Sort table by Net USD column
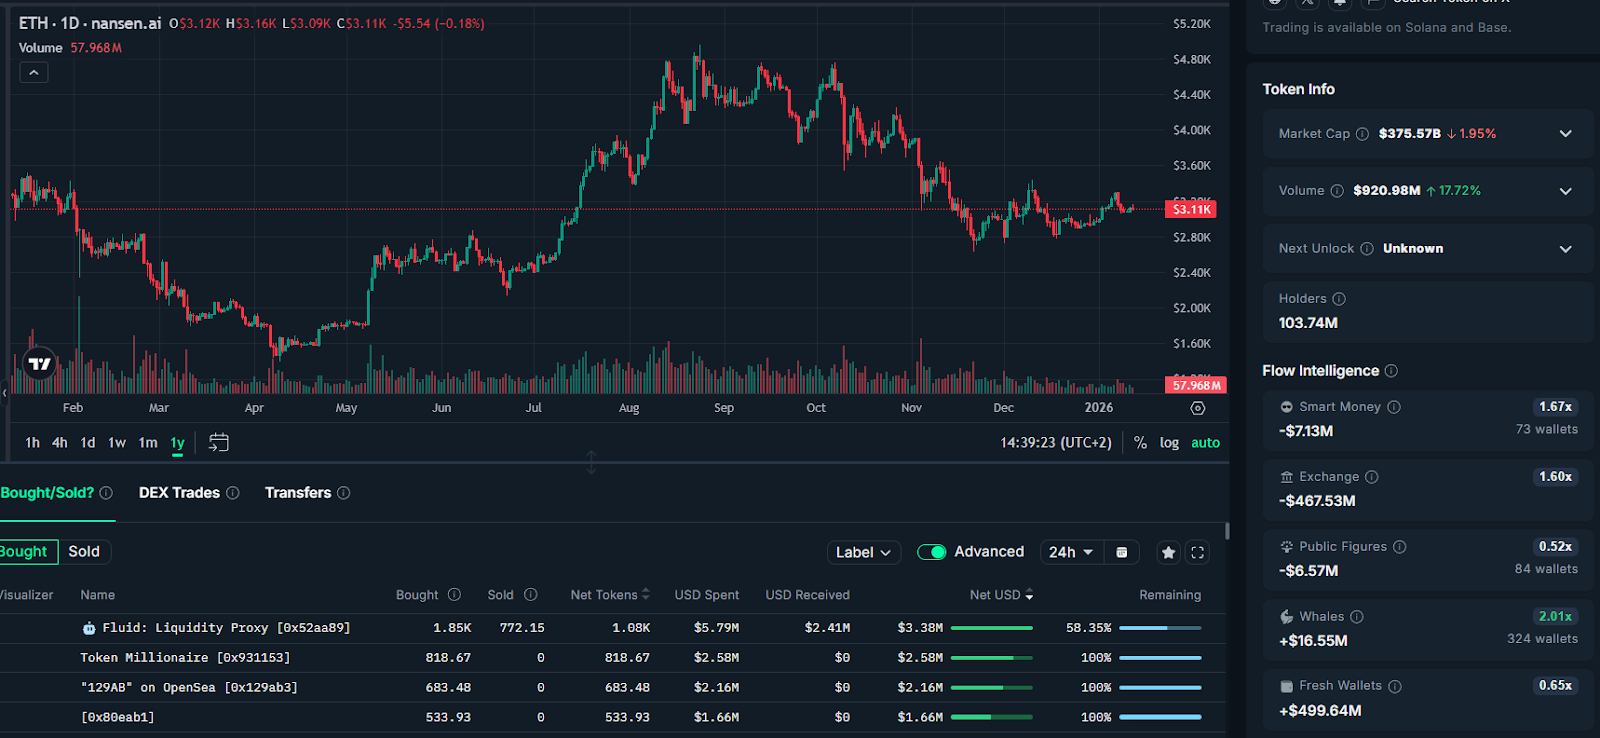Screen dimensions: 1600x738 coord(1001,595)
